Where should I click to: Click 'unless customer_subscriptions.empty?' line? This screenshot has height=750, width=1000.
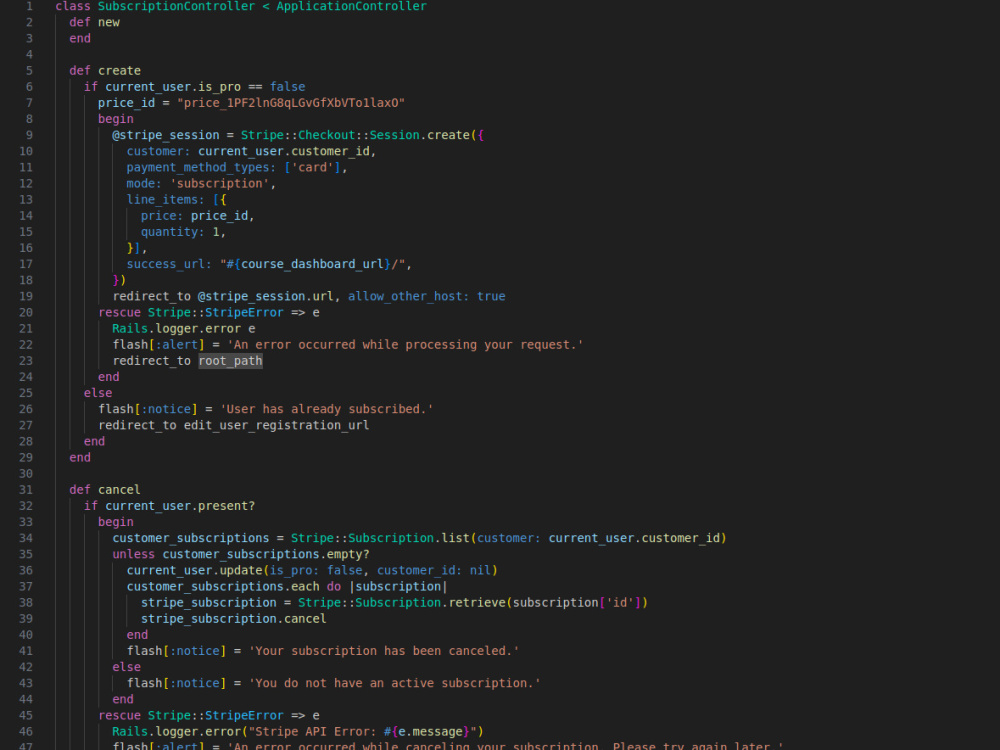pos(241,554)
